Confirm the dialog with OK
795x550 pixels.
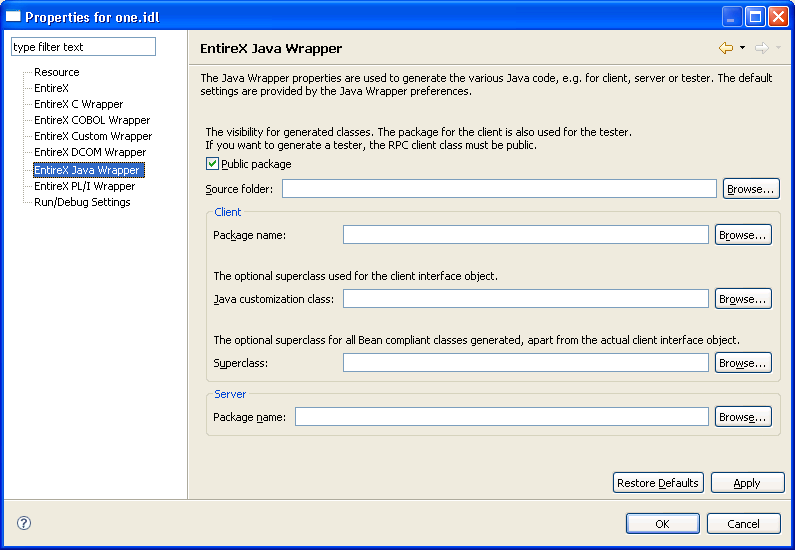tap(663, 524)
